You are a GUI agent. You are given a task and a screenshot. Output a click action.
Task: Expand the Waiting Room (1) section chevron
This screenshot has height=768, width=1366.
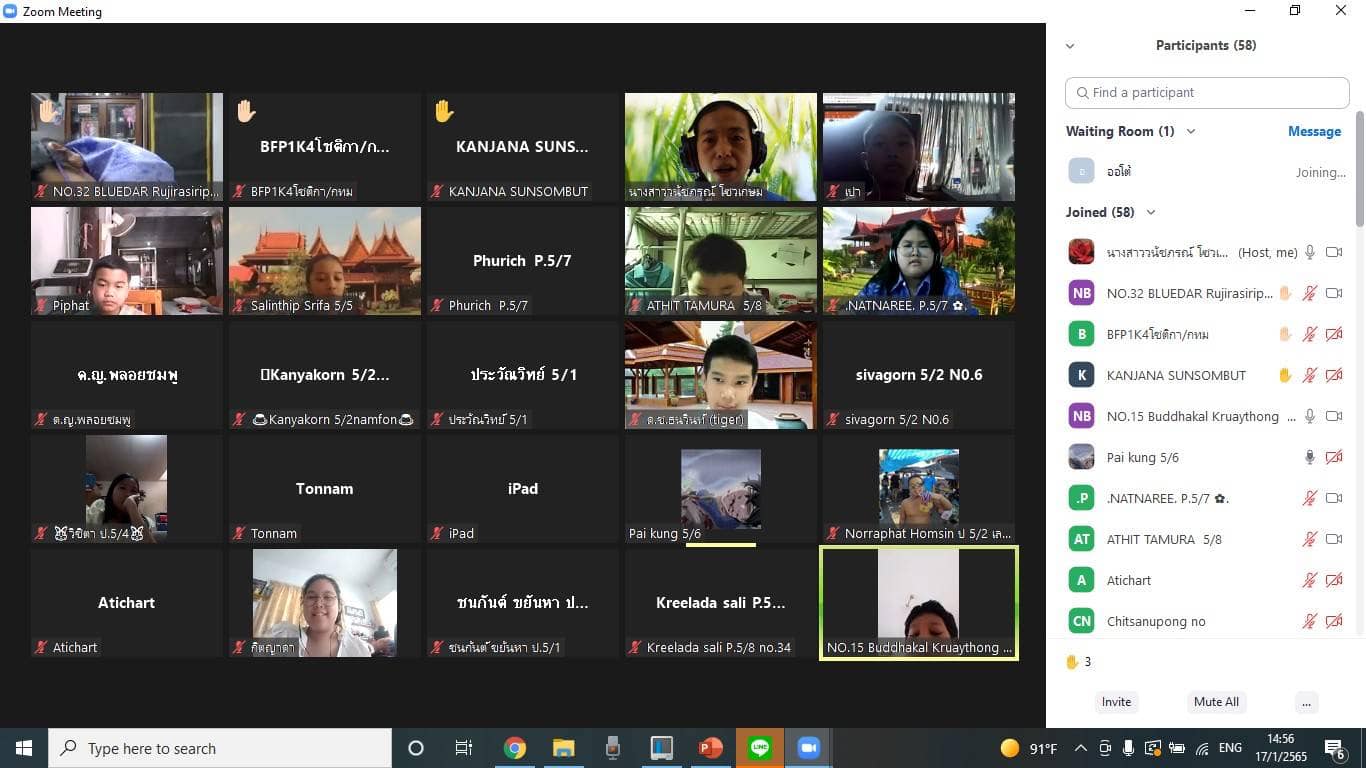click(1190, 131)
